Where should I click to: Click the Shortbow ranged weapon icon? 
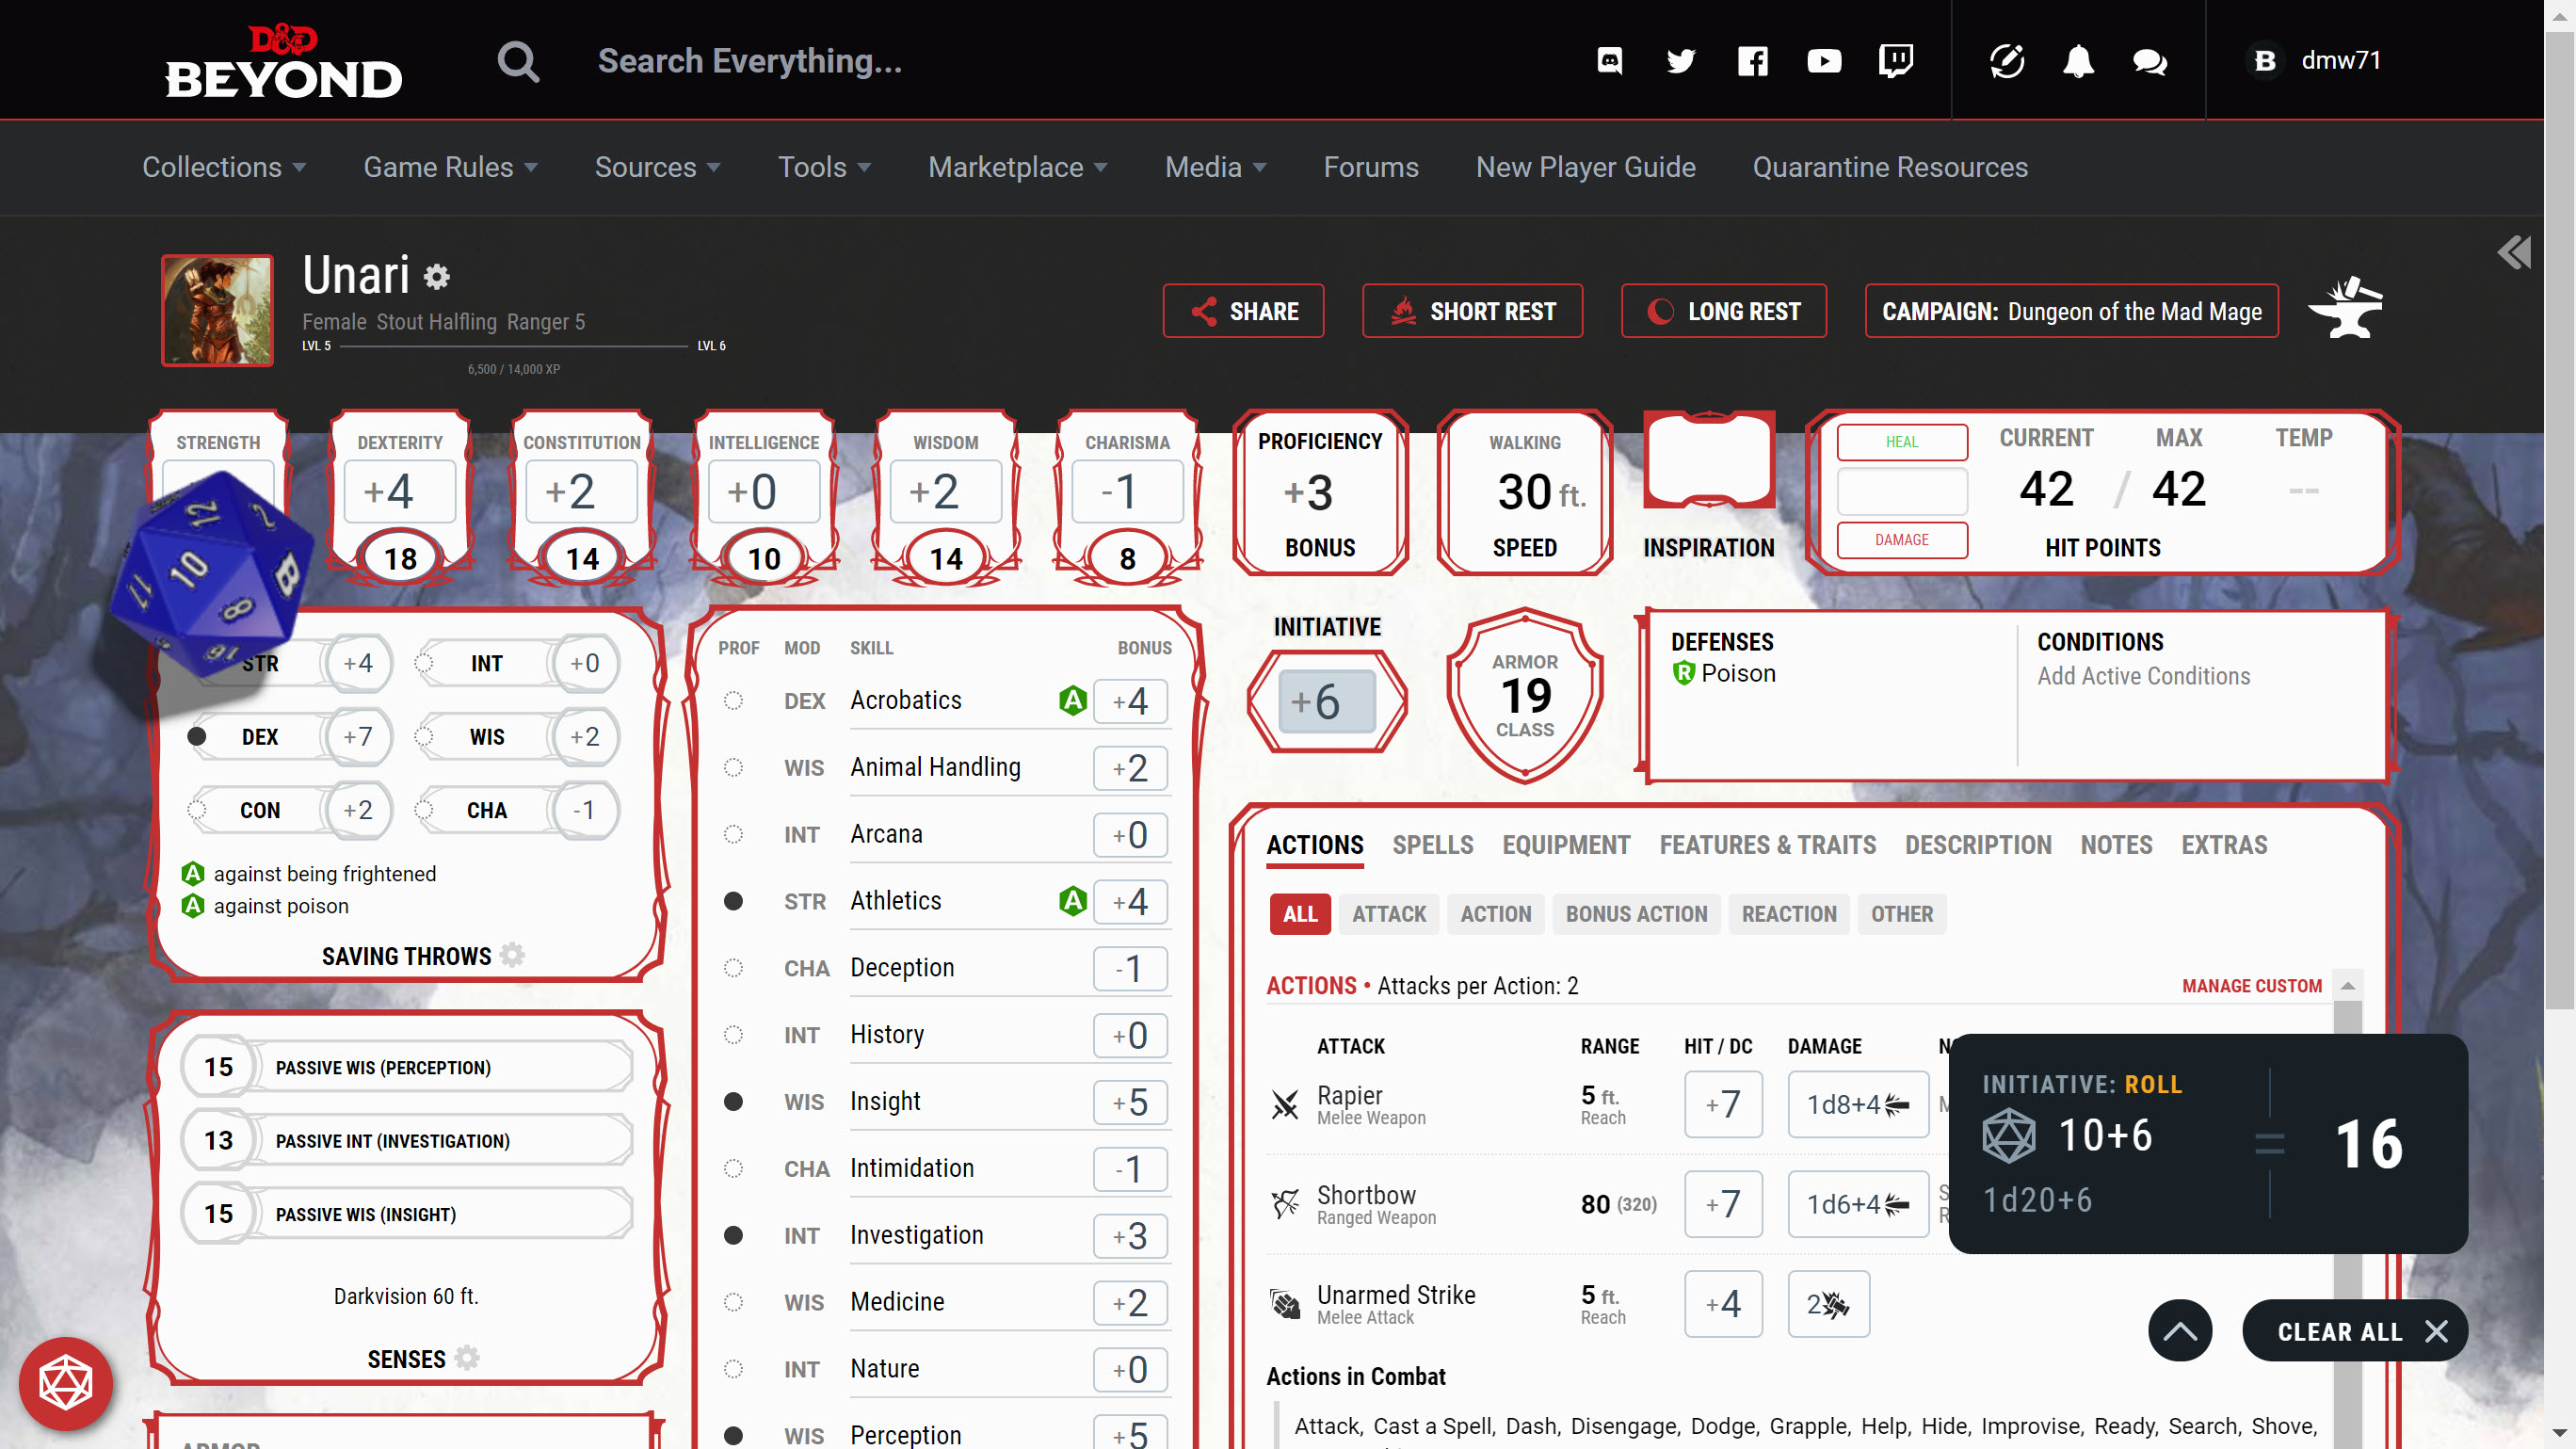(x=1285, y=1204)
